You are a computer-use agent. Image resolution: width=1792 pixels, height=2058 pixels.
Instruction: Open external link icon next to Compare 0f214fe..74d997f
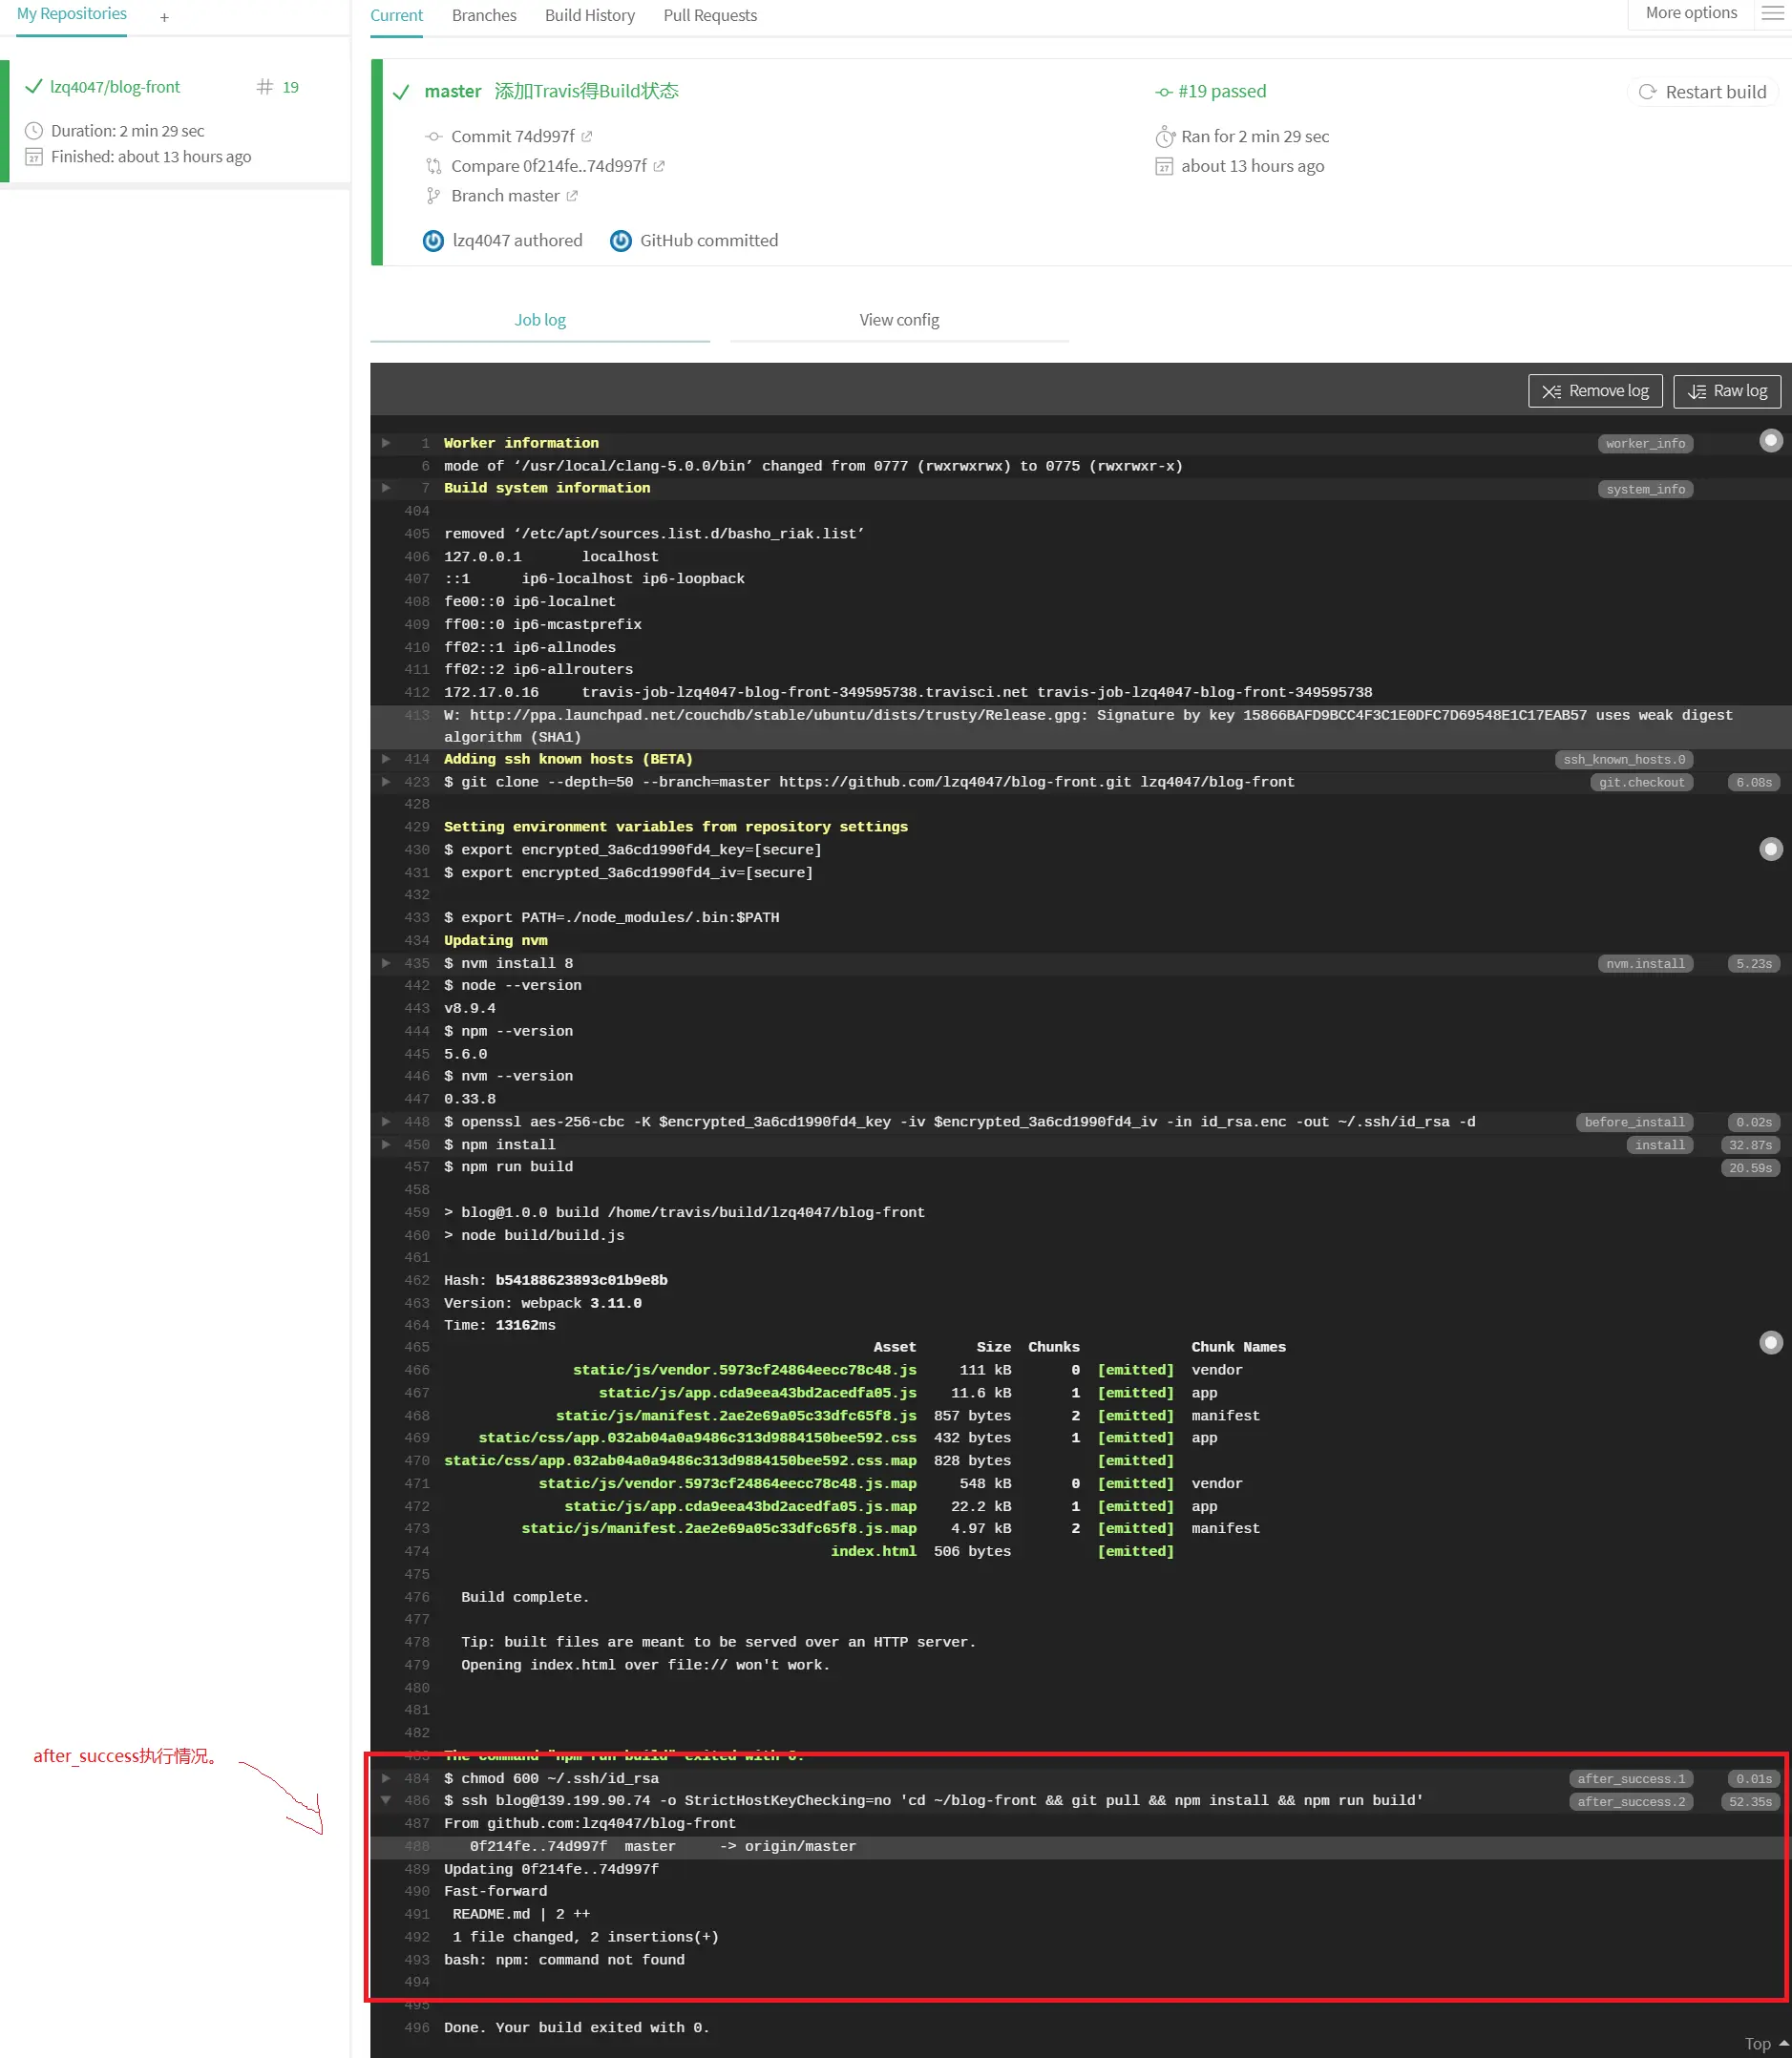pyautogui.click(x=659, y=166)
